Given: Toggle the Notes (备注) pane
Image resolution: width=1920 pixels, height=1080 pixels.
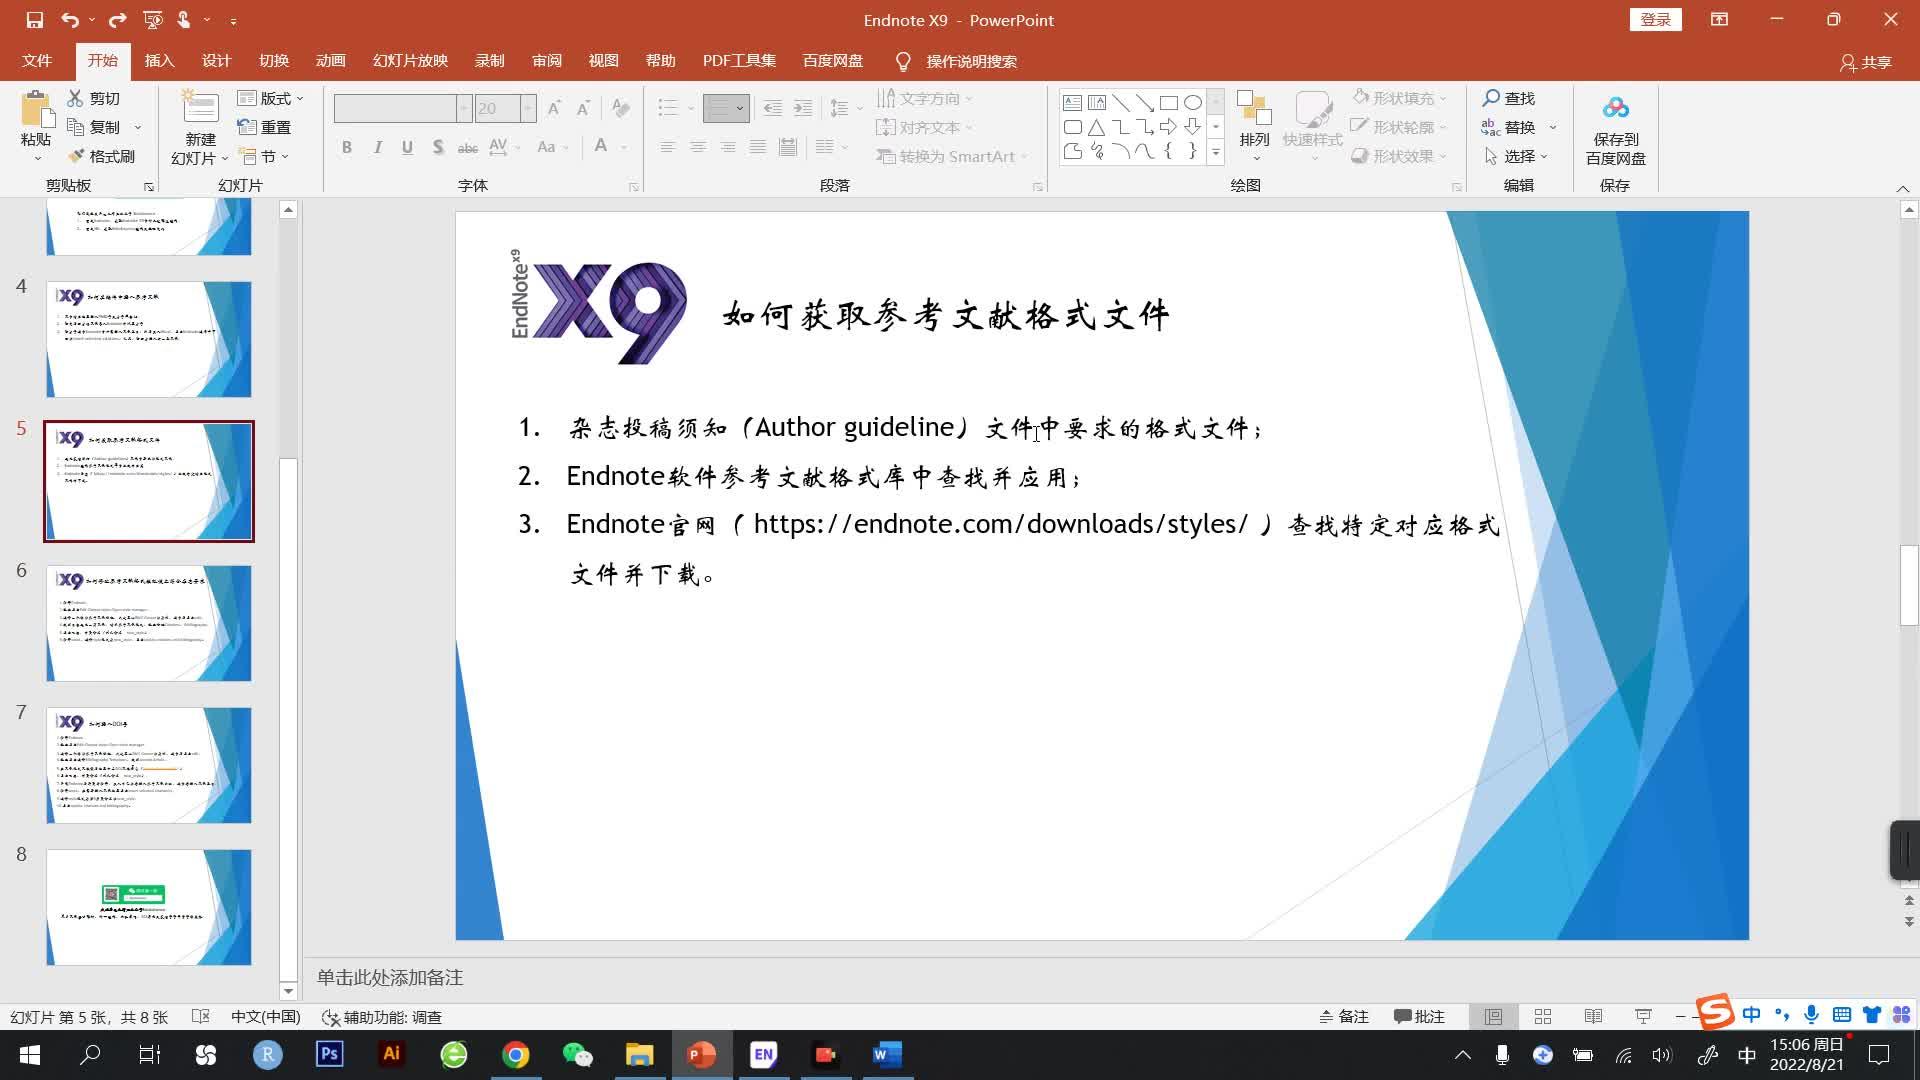Looking at the screenshot, I should [x=1344, y=1017].
